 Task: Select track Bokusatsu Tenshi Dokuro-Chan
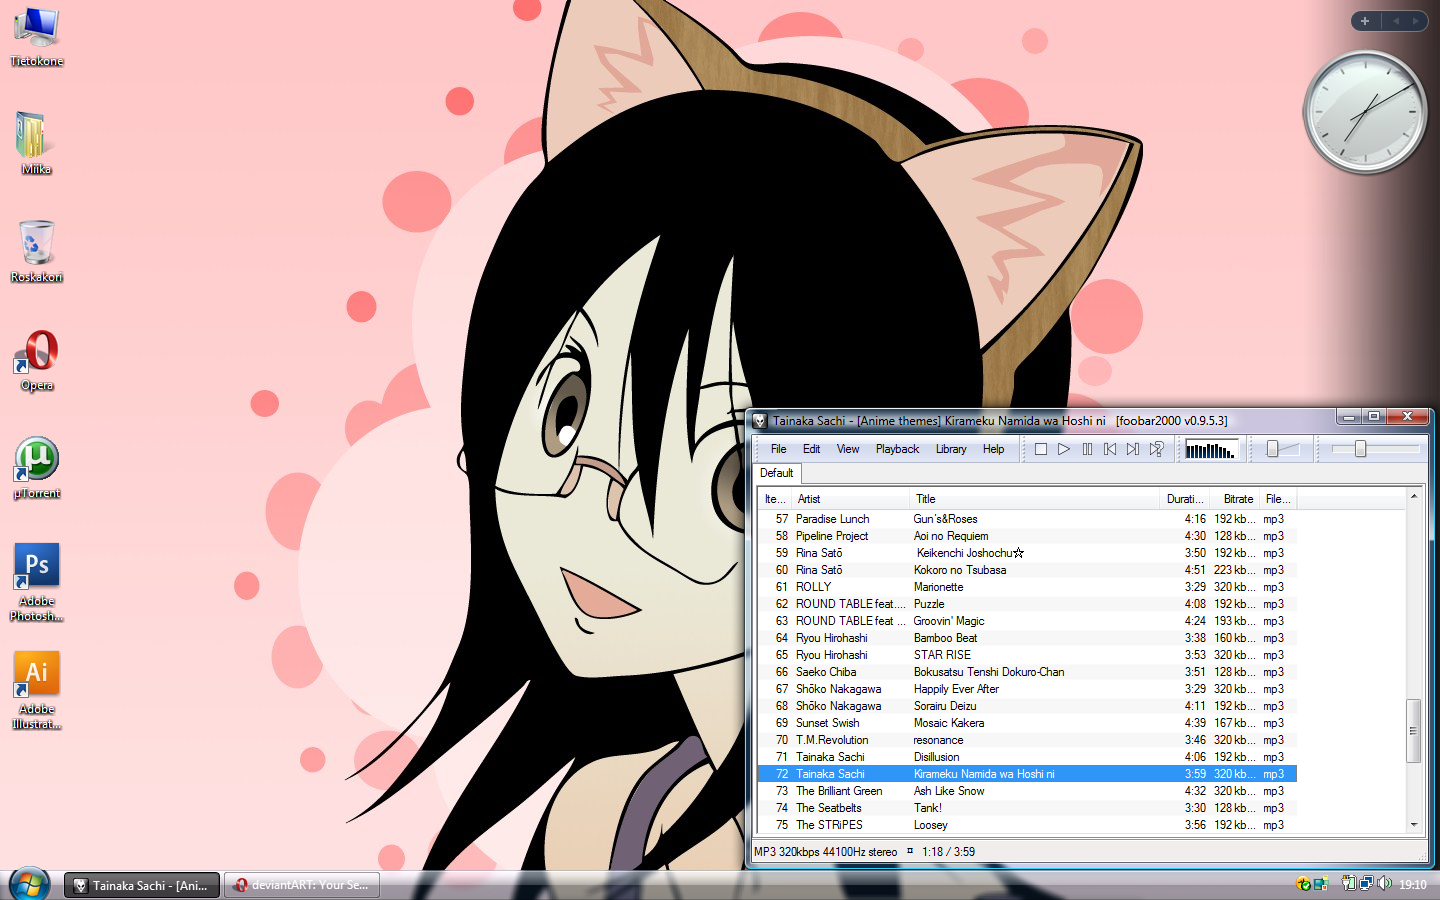[1028, 672]
